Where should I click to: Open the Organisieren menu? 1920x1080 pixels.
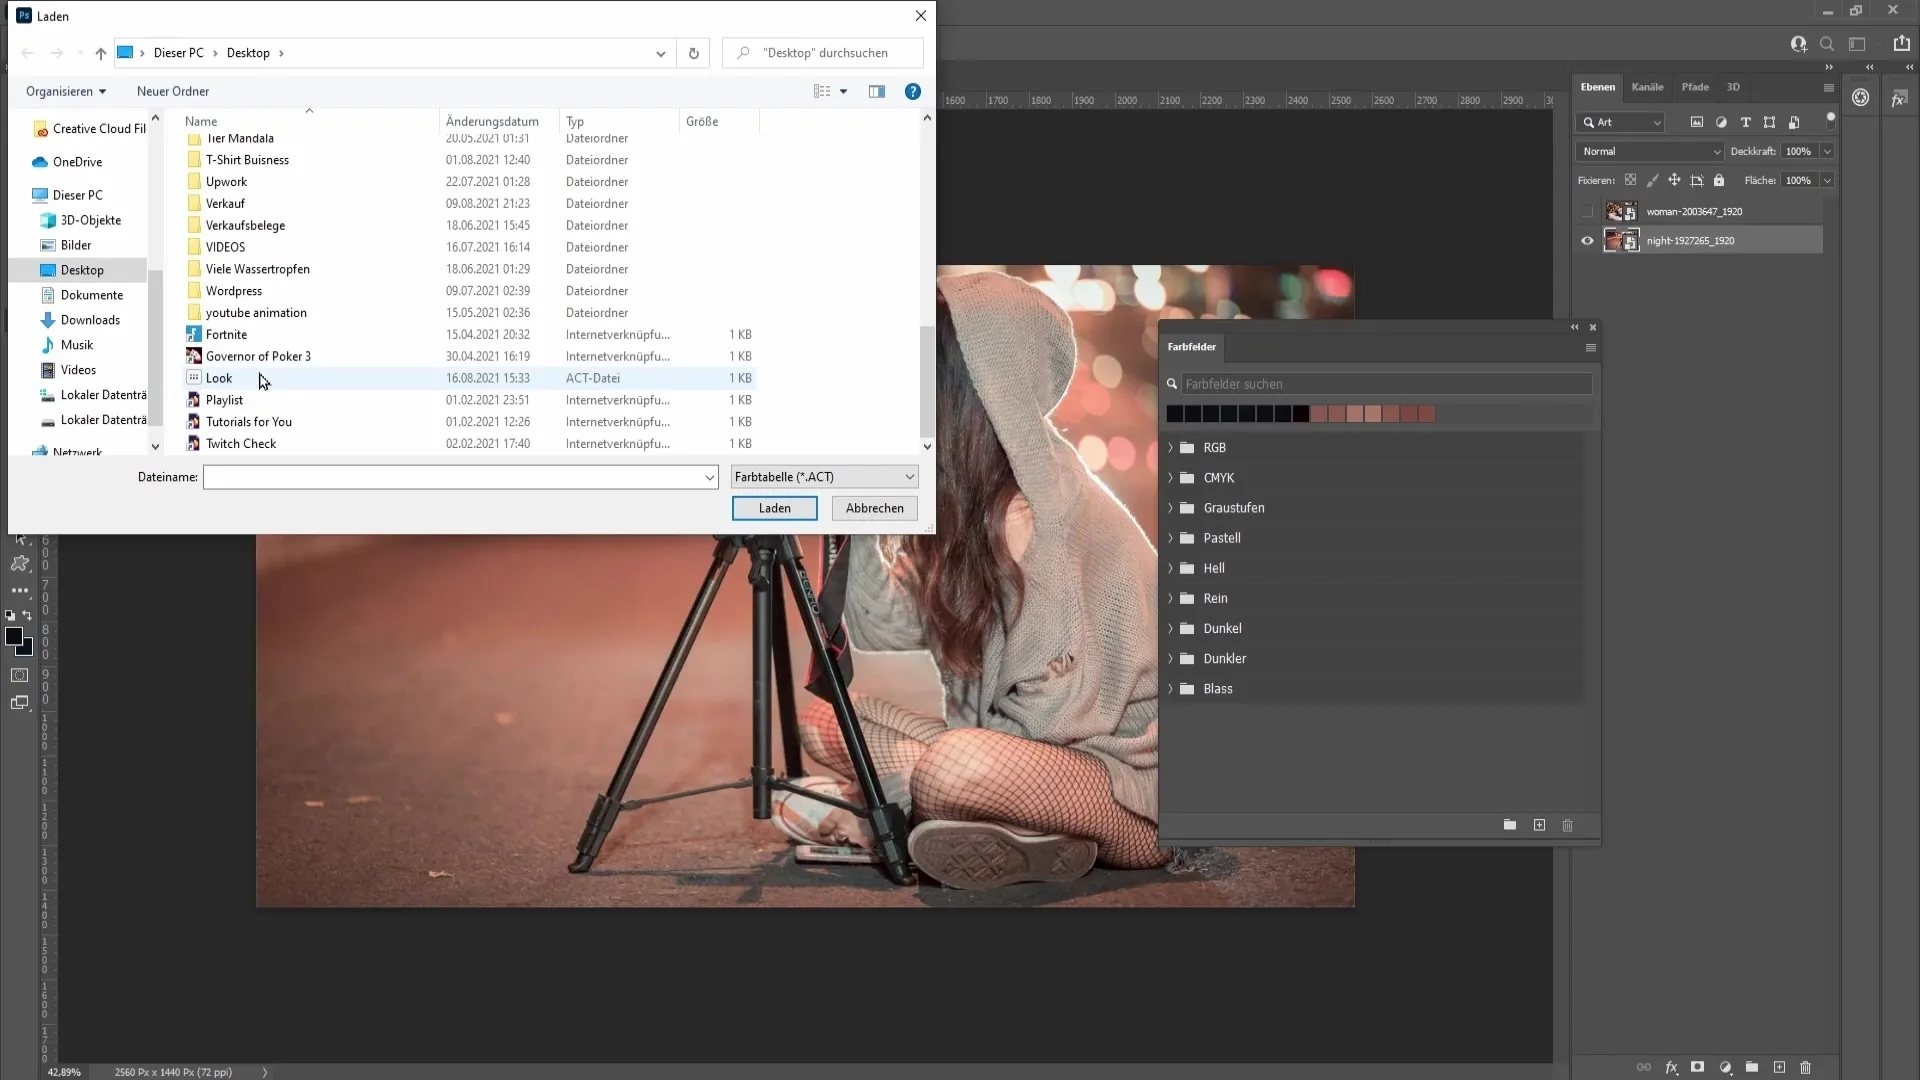66,91
